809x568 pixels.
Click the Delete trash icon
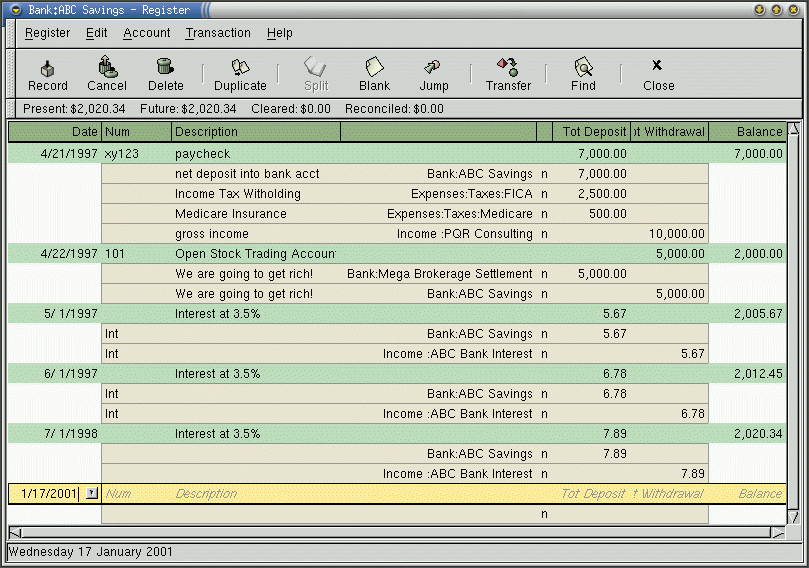pos(165,67)
